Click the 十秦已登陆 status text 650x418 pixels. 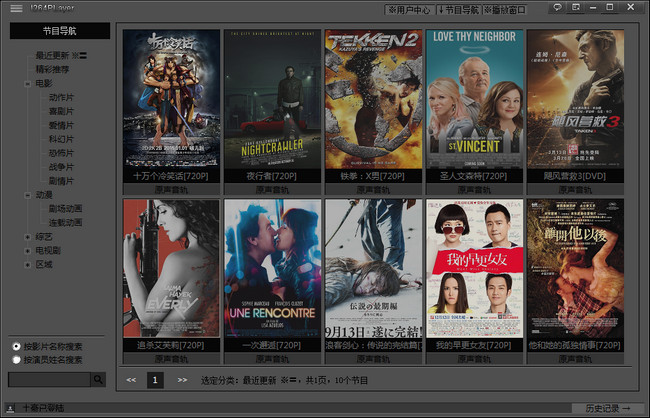click(x=44, y=408)
